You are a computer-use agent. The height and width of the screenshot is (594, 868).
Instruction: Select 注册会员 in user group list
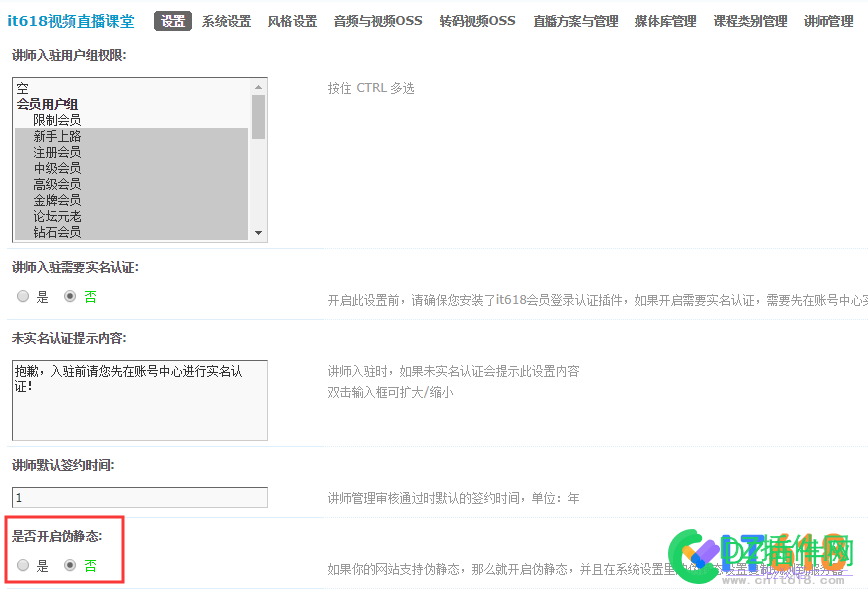click(x=132, y=152)
